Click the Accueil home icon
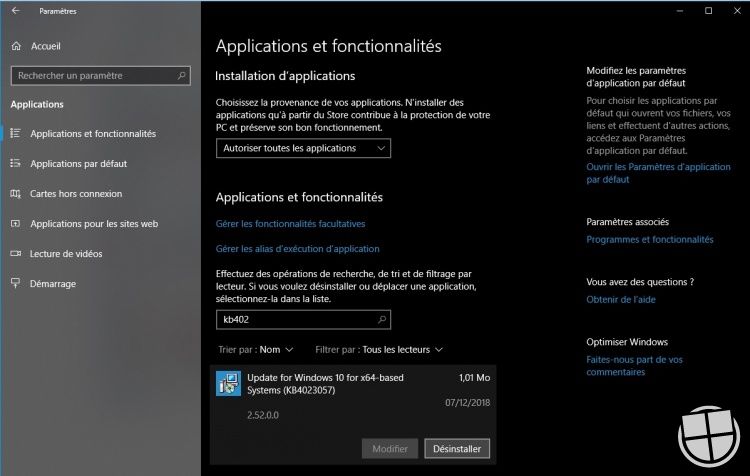 (x=16, y=46)
